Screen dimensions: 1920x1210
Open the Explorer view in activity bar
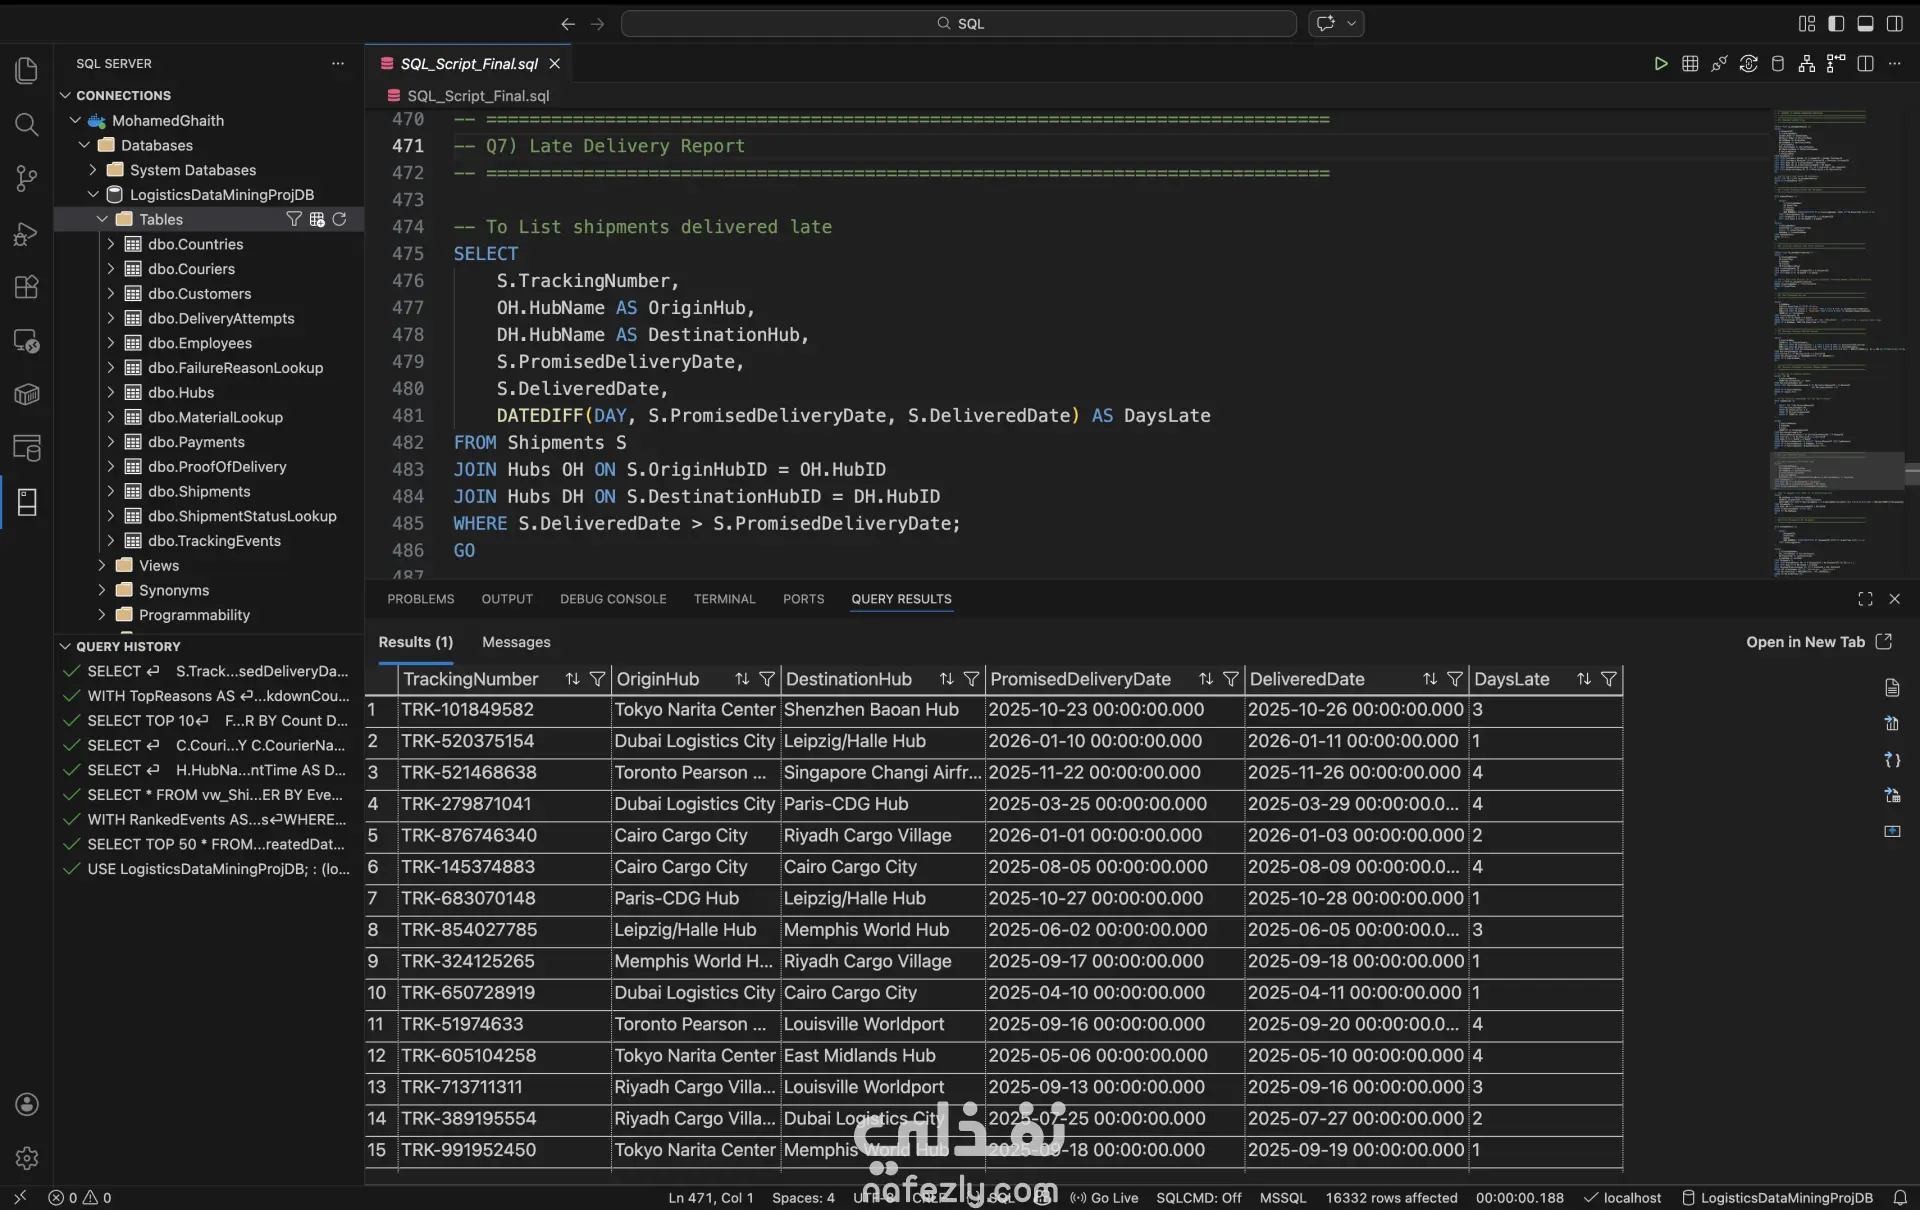27,70
